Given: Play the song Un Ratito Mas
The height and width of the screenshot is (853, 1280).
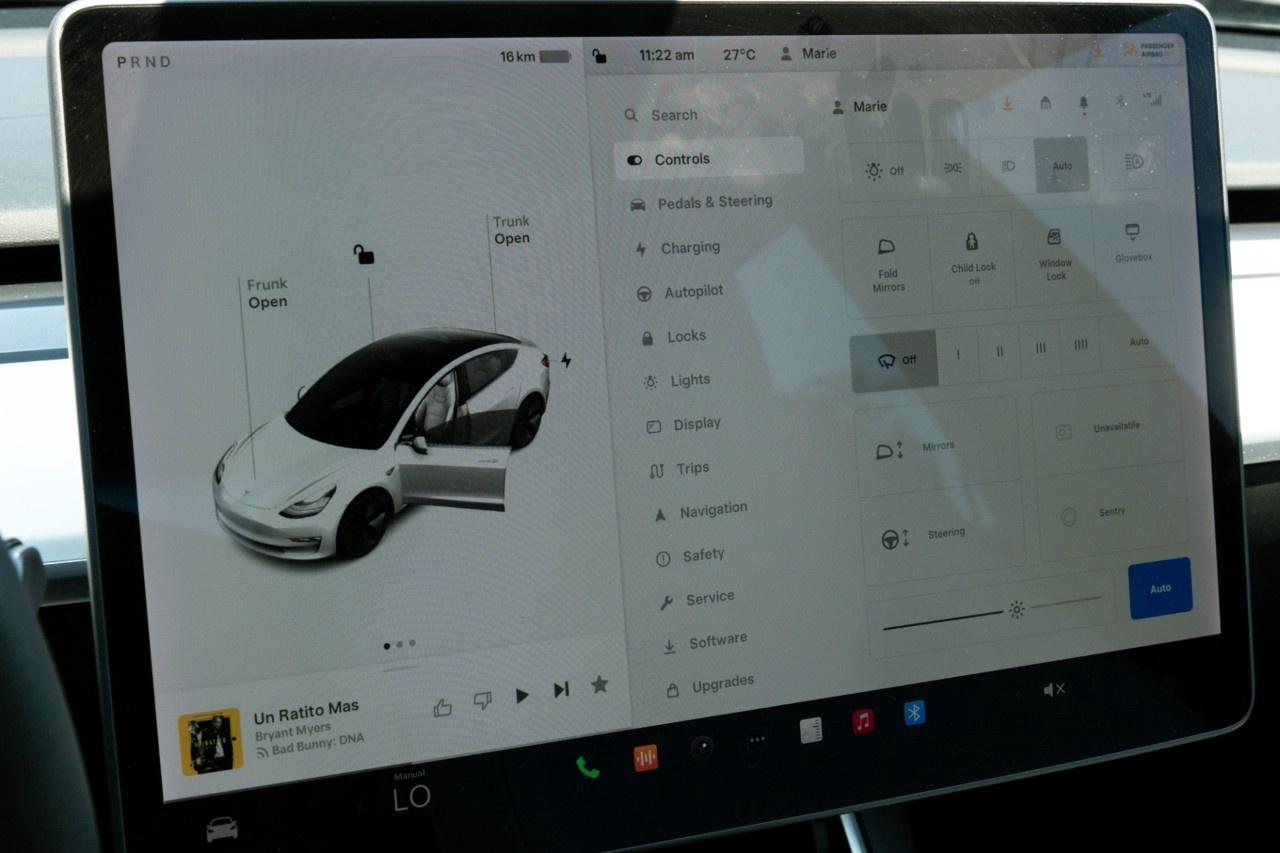Looking at the screenshot, I should click(x=522, y=696).
